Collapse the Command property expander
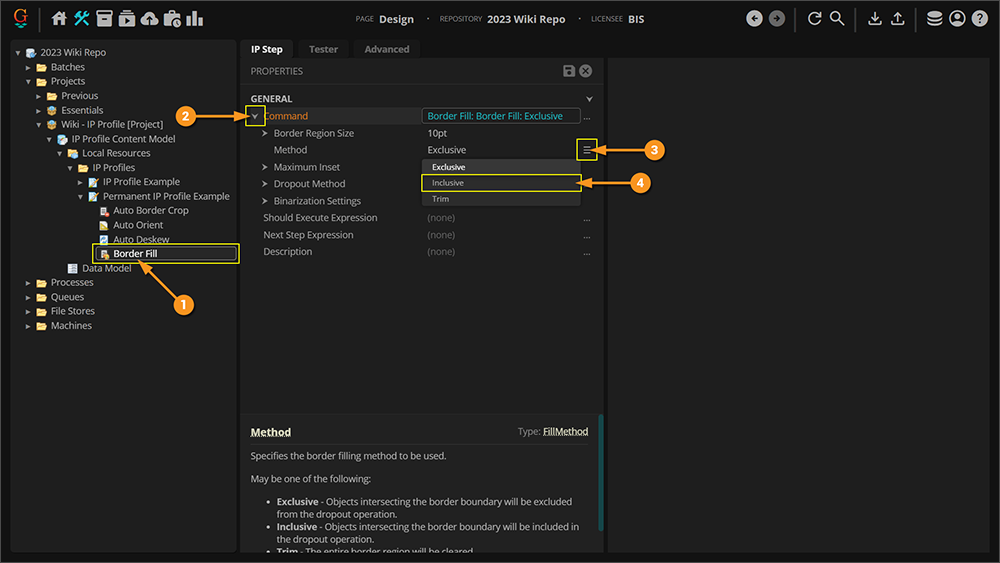 click(255, 117)
